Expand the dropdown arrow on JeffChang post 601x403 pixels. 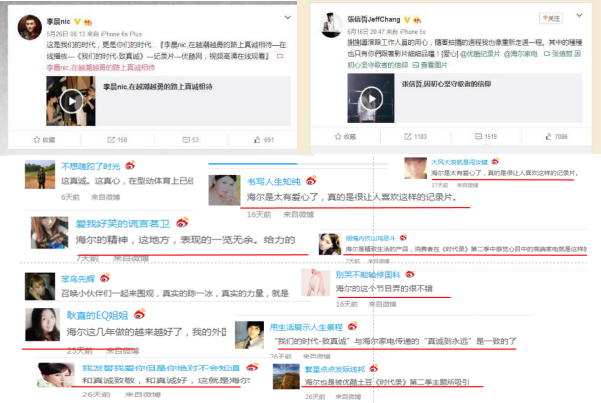579,15
